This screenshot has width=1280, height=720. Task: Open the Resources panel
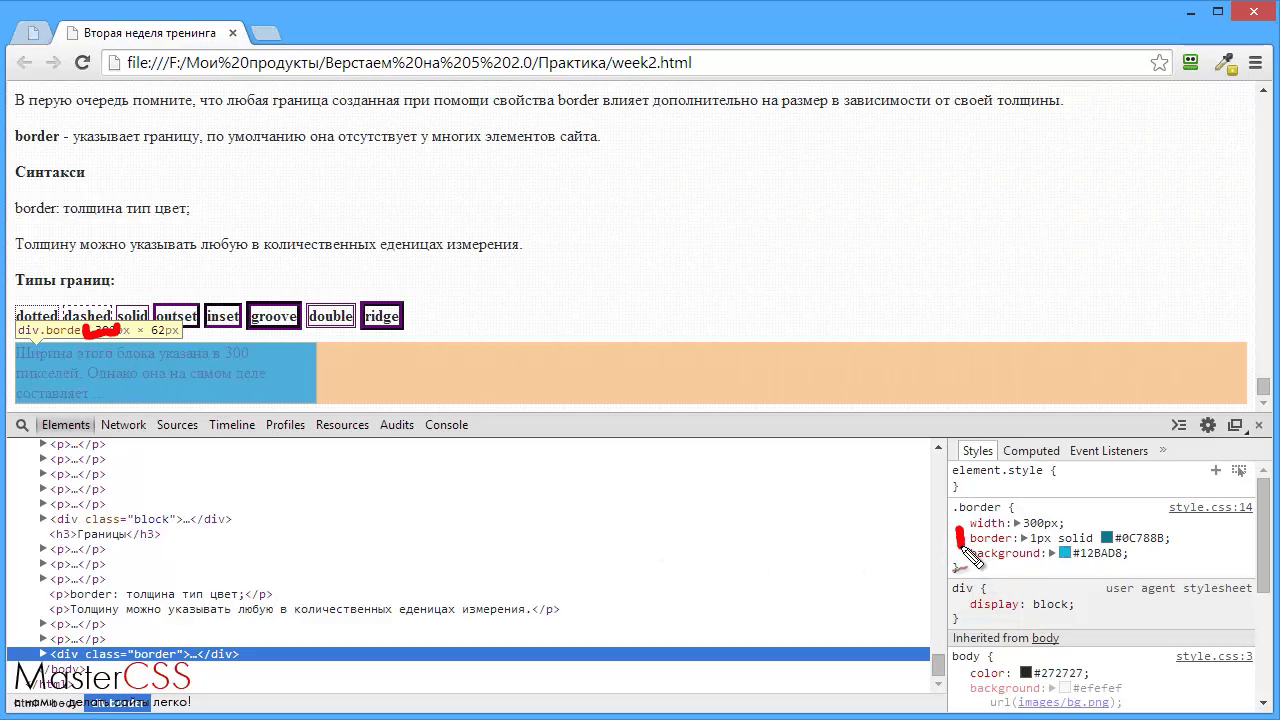tap(342, 425)
